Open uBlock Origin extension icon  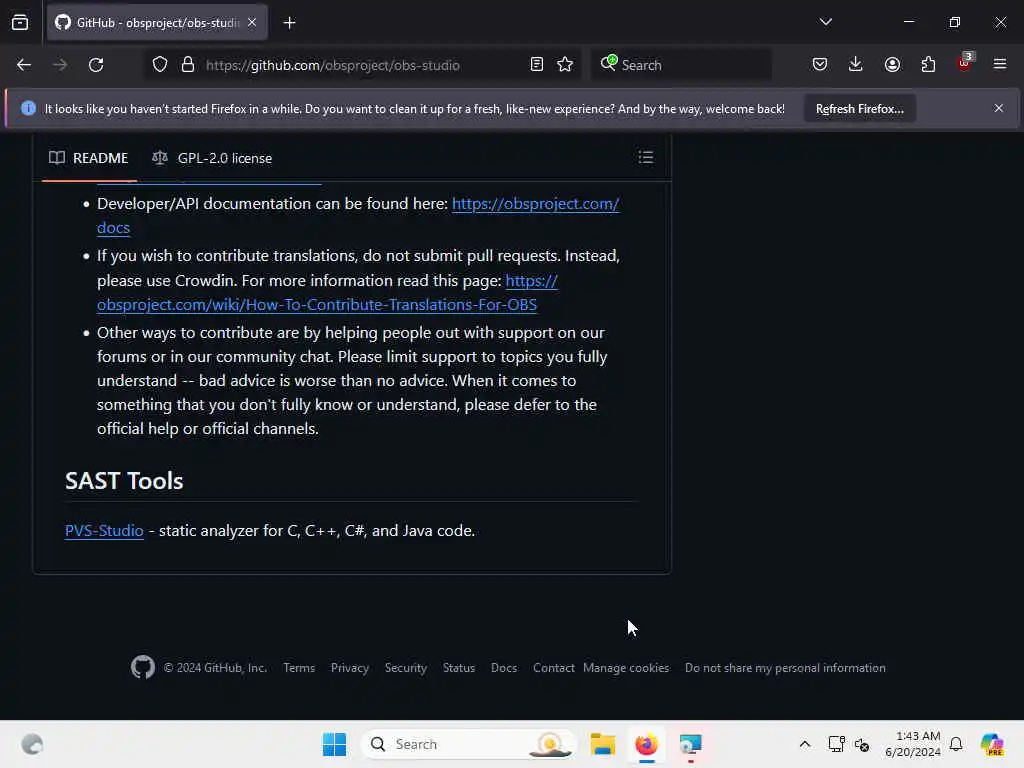pos(964,63)
